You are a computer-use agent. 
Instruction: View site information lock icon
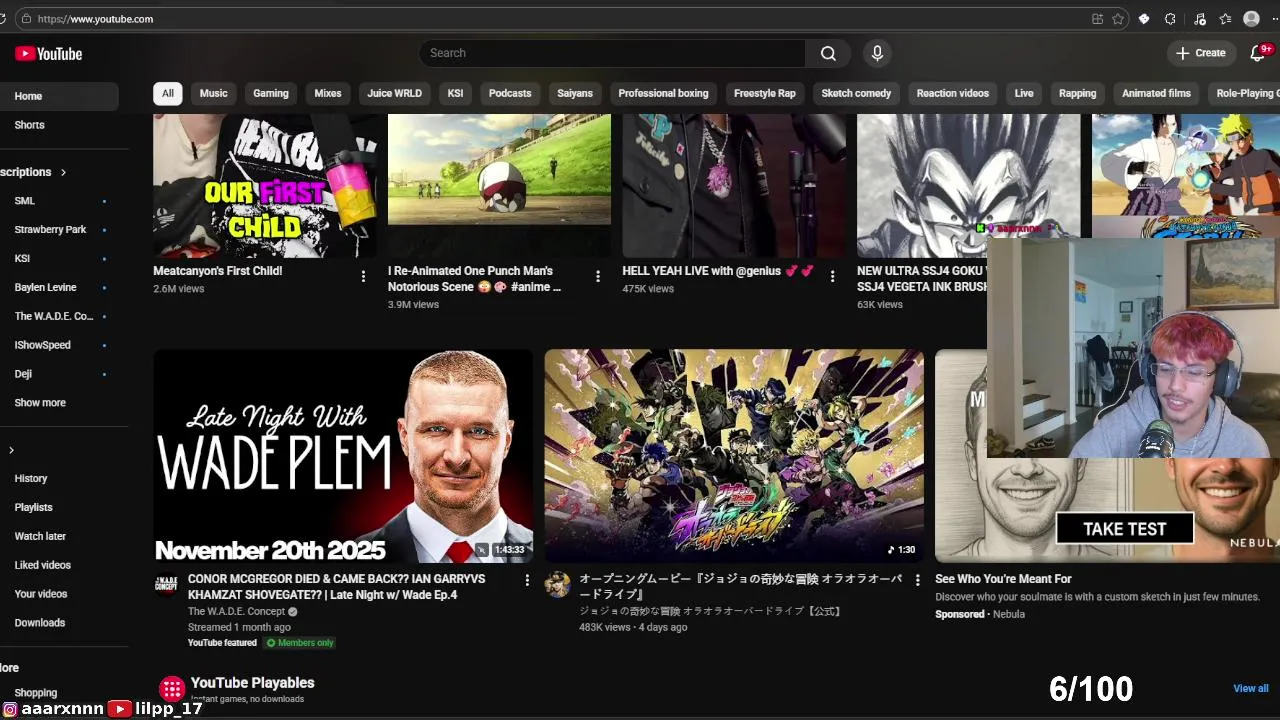point(25,19)
